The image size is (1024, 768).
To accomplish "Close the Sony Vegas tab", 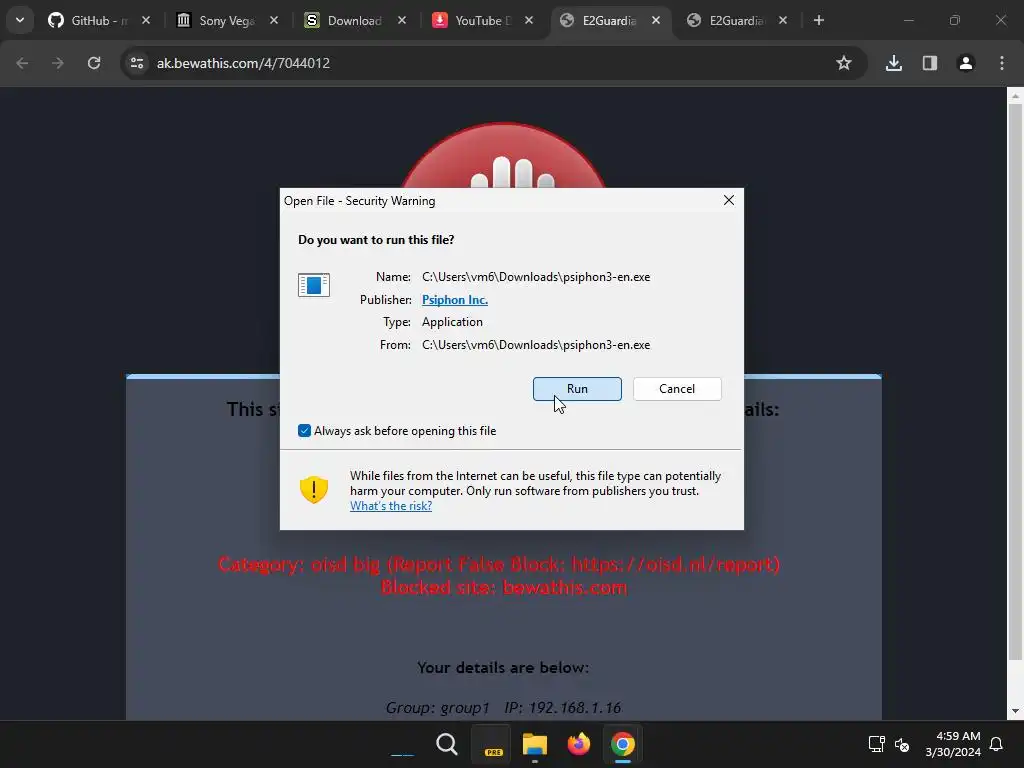I will (x=274, y=20).
